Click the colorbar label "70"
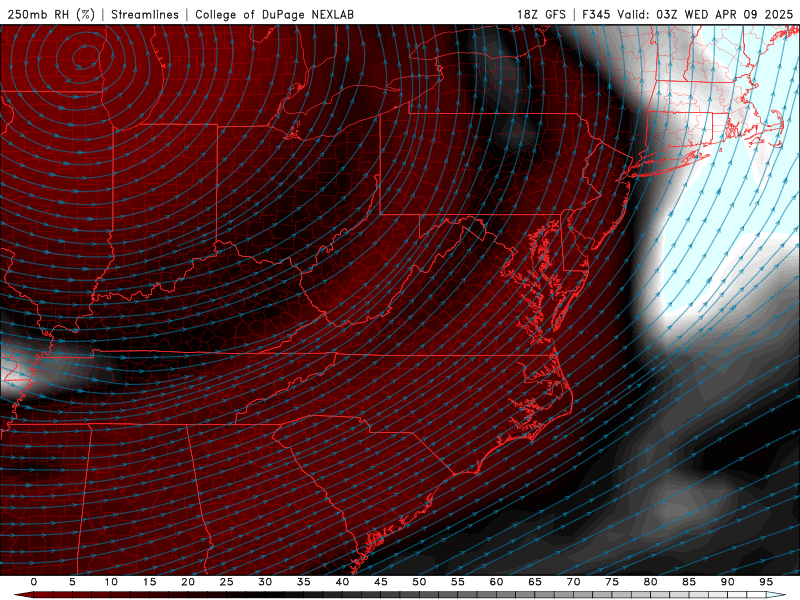 (x=573, y=582)
